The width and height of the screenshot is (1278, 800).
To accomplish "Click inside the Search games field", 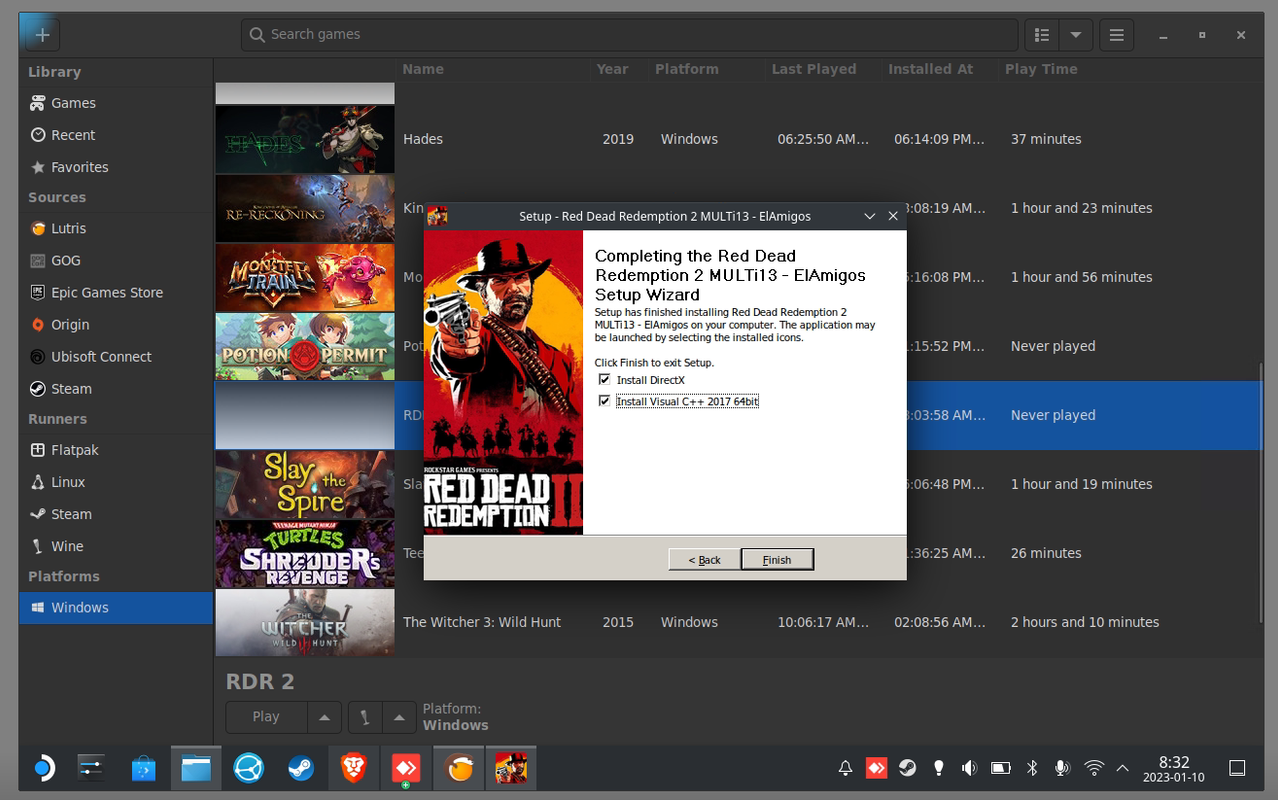I will (x=629, y=34).
